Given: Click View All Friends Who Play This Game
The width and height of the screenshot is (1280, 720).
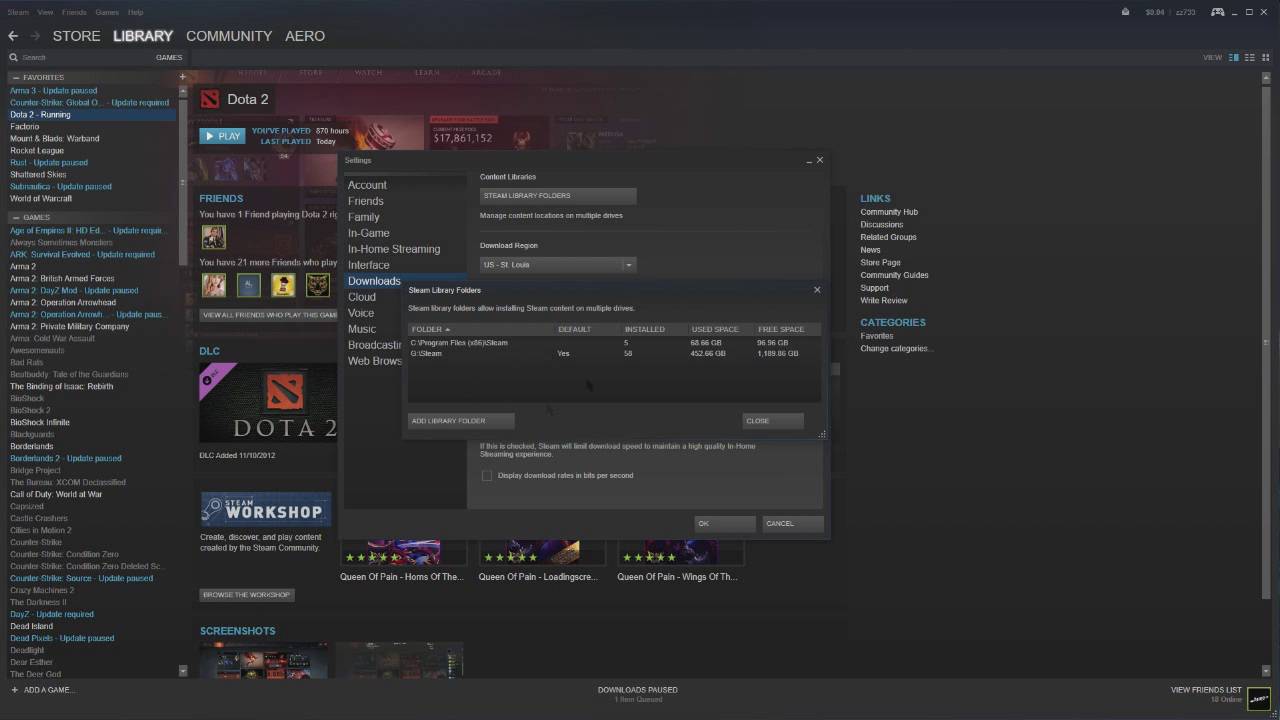Looking at the screenshot, I should click(x=269, y=315).
